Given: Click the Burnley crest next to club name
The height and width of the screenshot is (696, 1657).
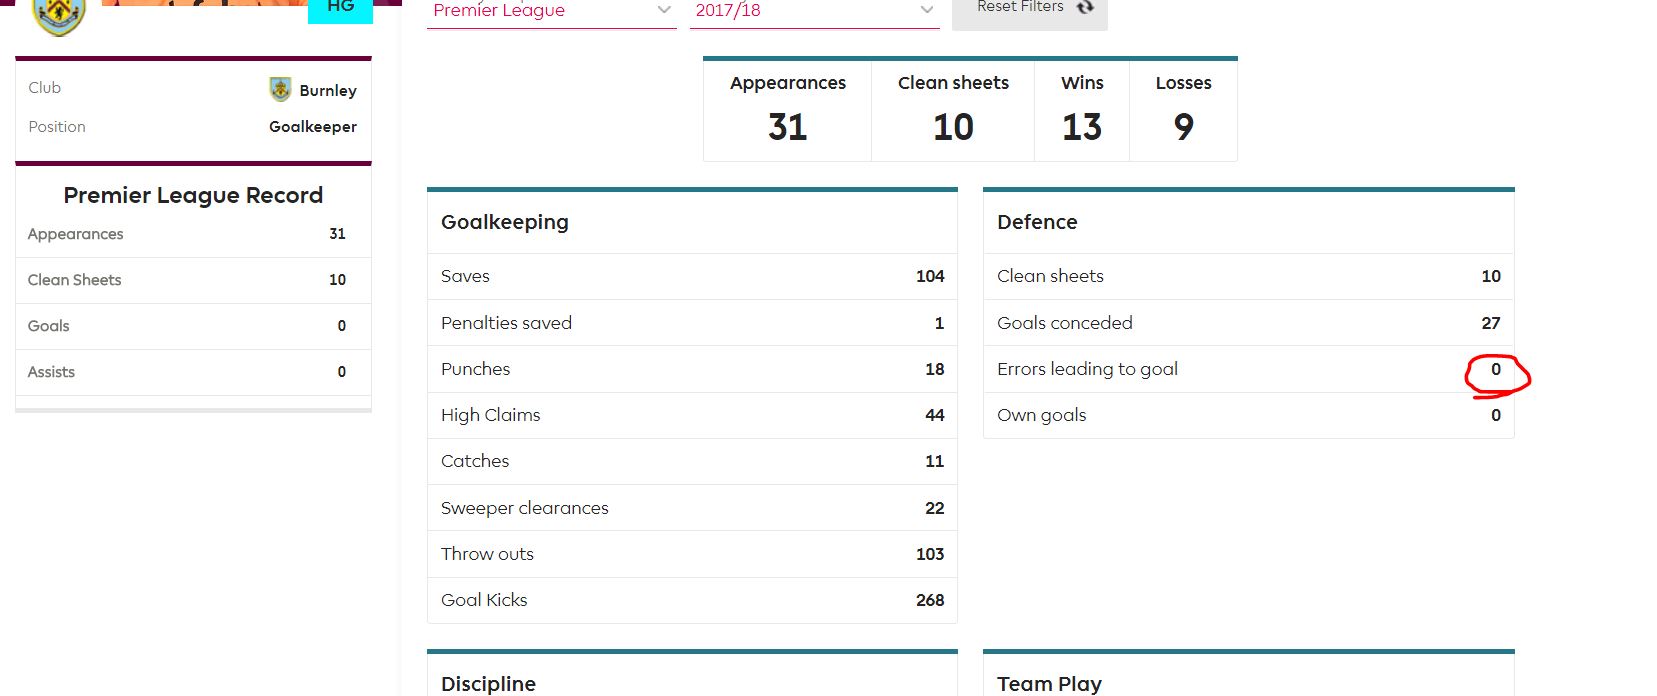Looking at the screenshot, I should coord(280,89).
